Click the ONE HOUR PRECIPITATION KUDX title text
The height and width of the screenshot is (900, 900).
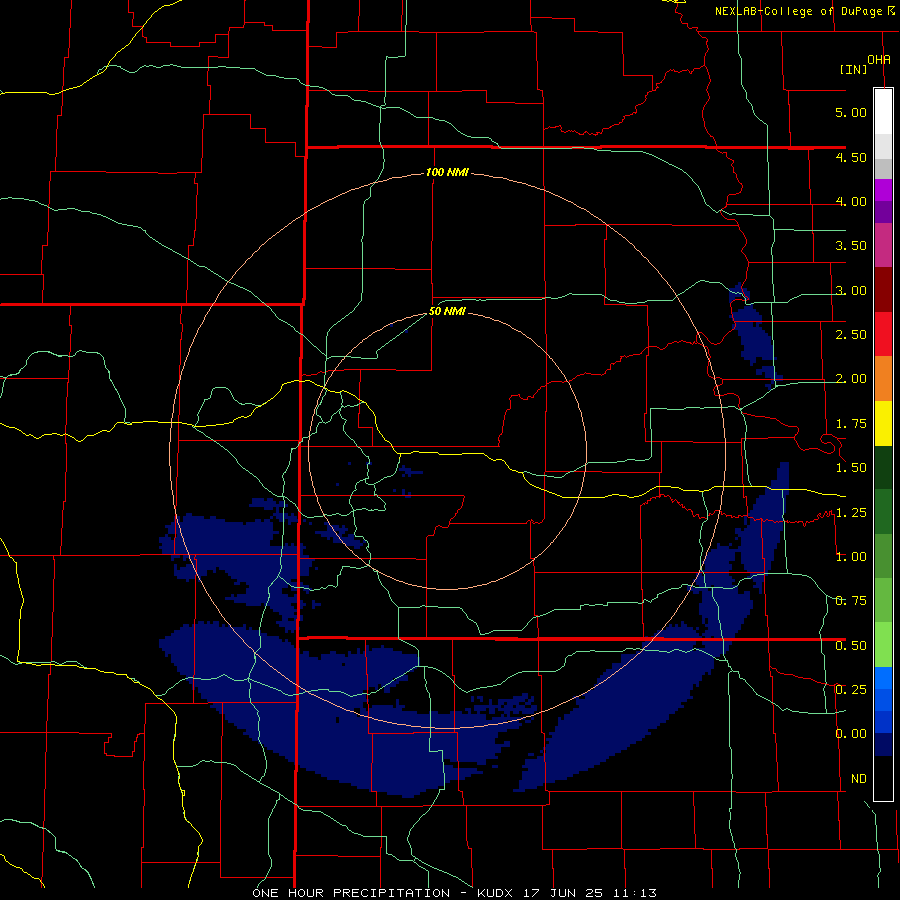pos(454,893)
